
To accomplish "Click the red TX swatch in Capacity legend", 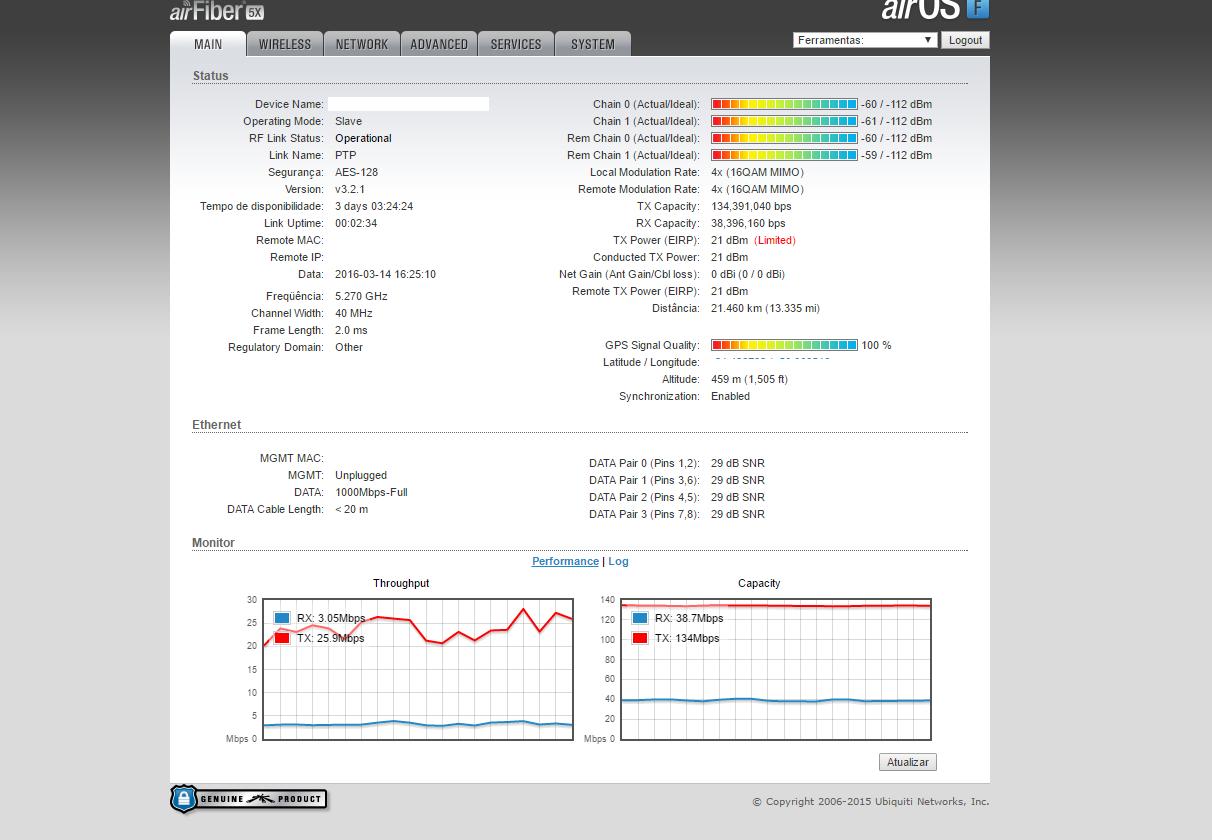I will click(640, 638).
